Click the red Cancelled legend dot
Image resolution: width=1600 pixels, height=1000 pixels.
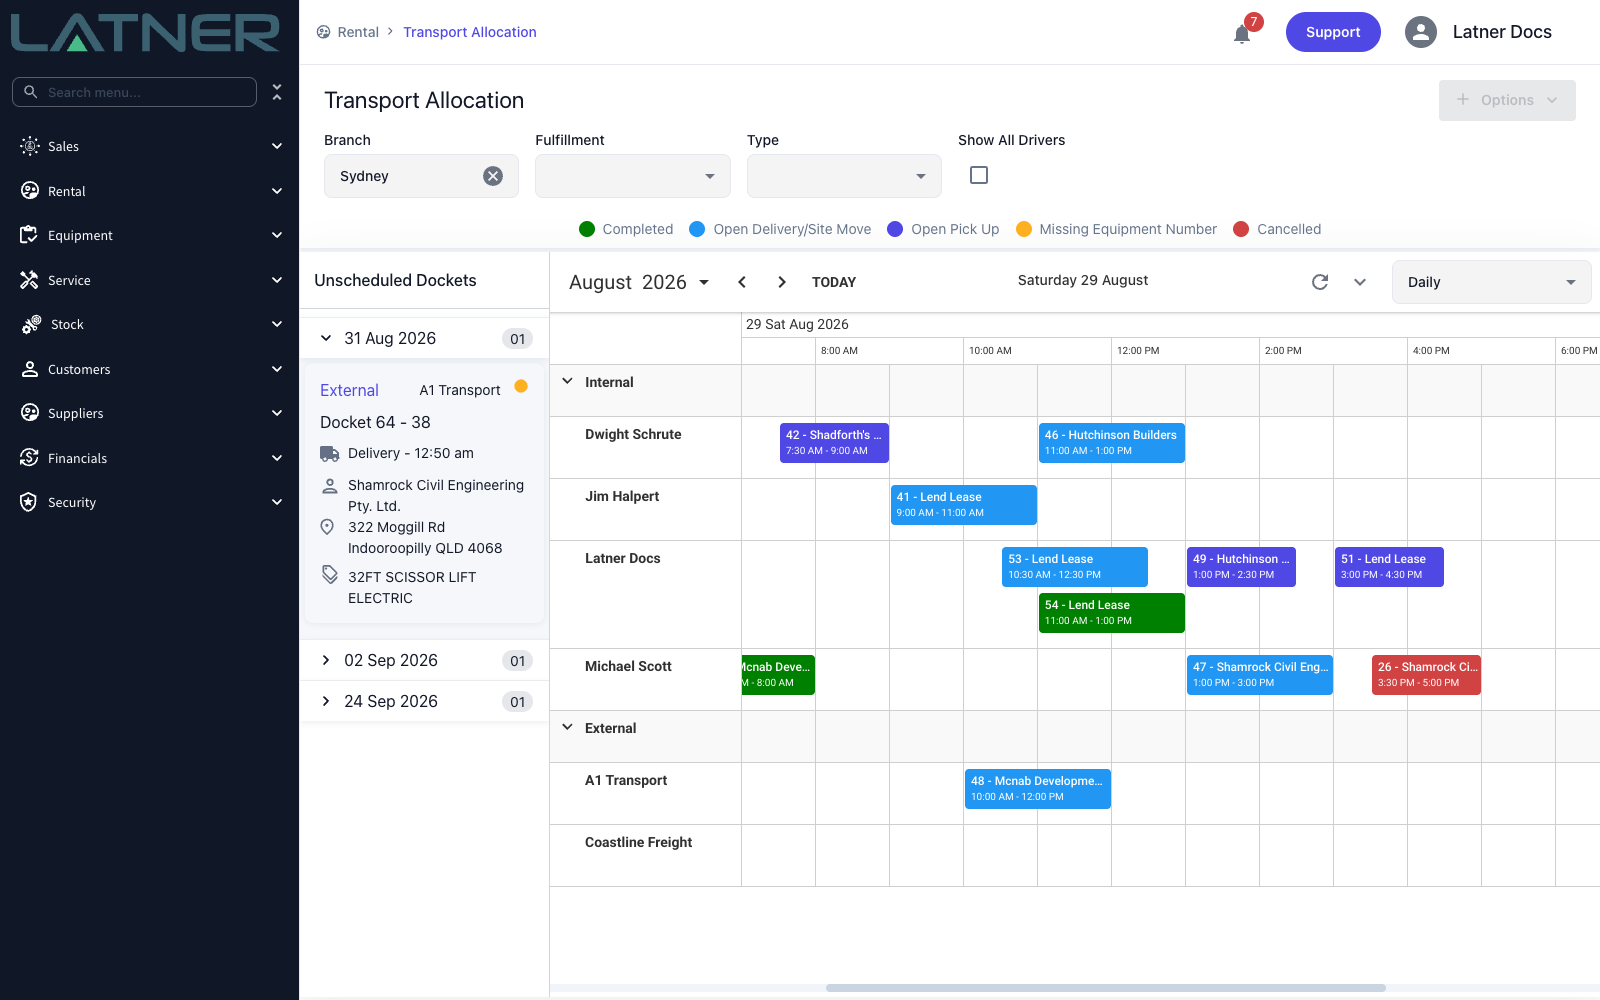pos(1241,229)
